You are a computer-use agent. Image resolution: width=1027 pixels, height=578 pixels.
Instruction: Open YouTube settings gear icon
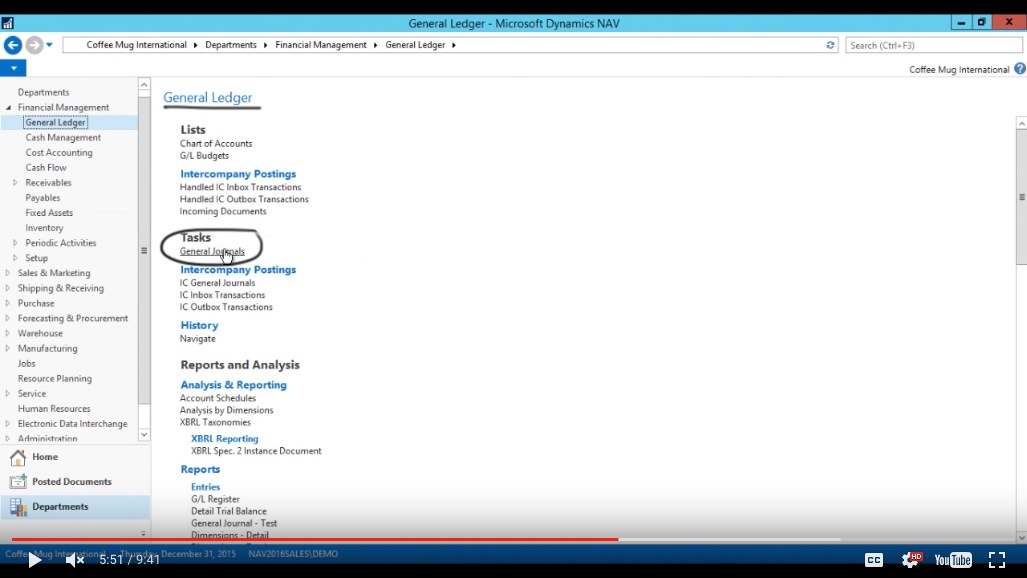point(910,560)
